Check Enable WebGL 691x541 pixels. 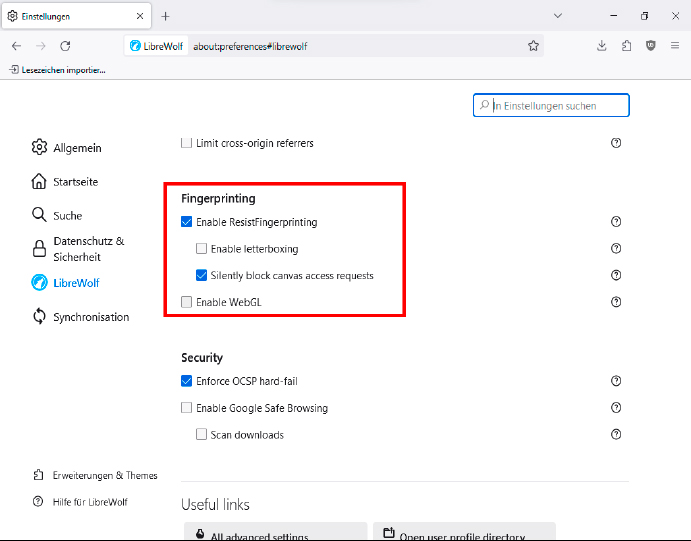pos(186,302)
